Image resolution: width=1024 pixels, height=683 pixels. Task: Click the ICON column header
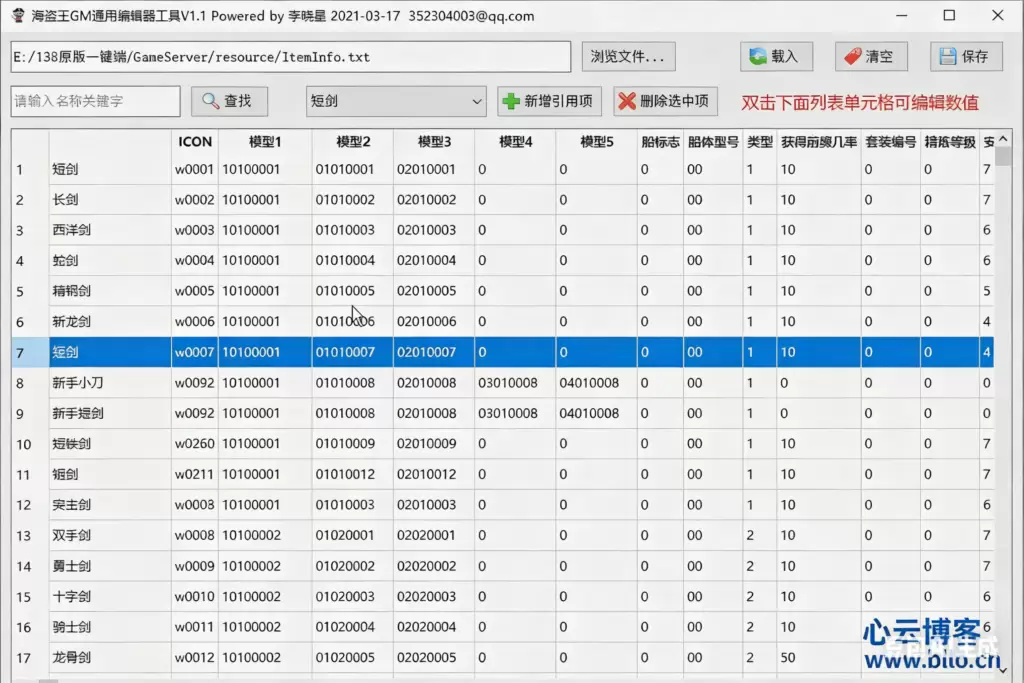click(194, 141)
